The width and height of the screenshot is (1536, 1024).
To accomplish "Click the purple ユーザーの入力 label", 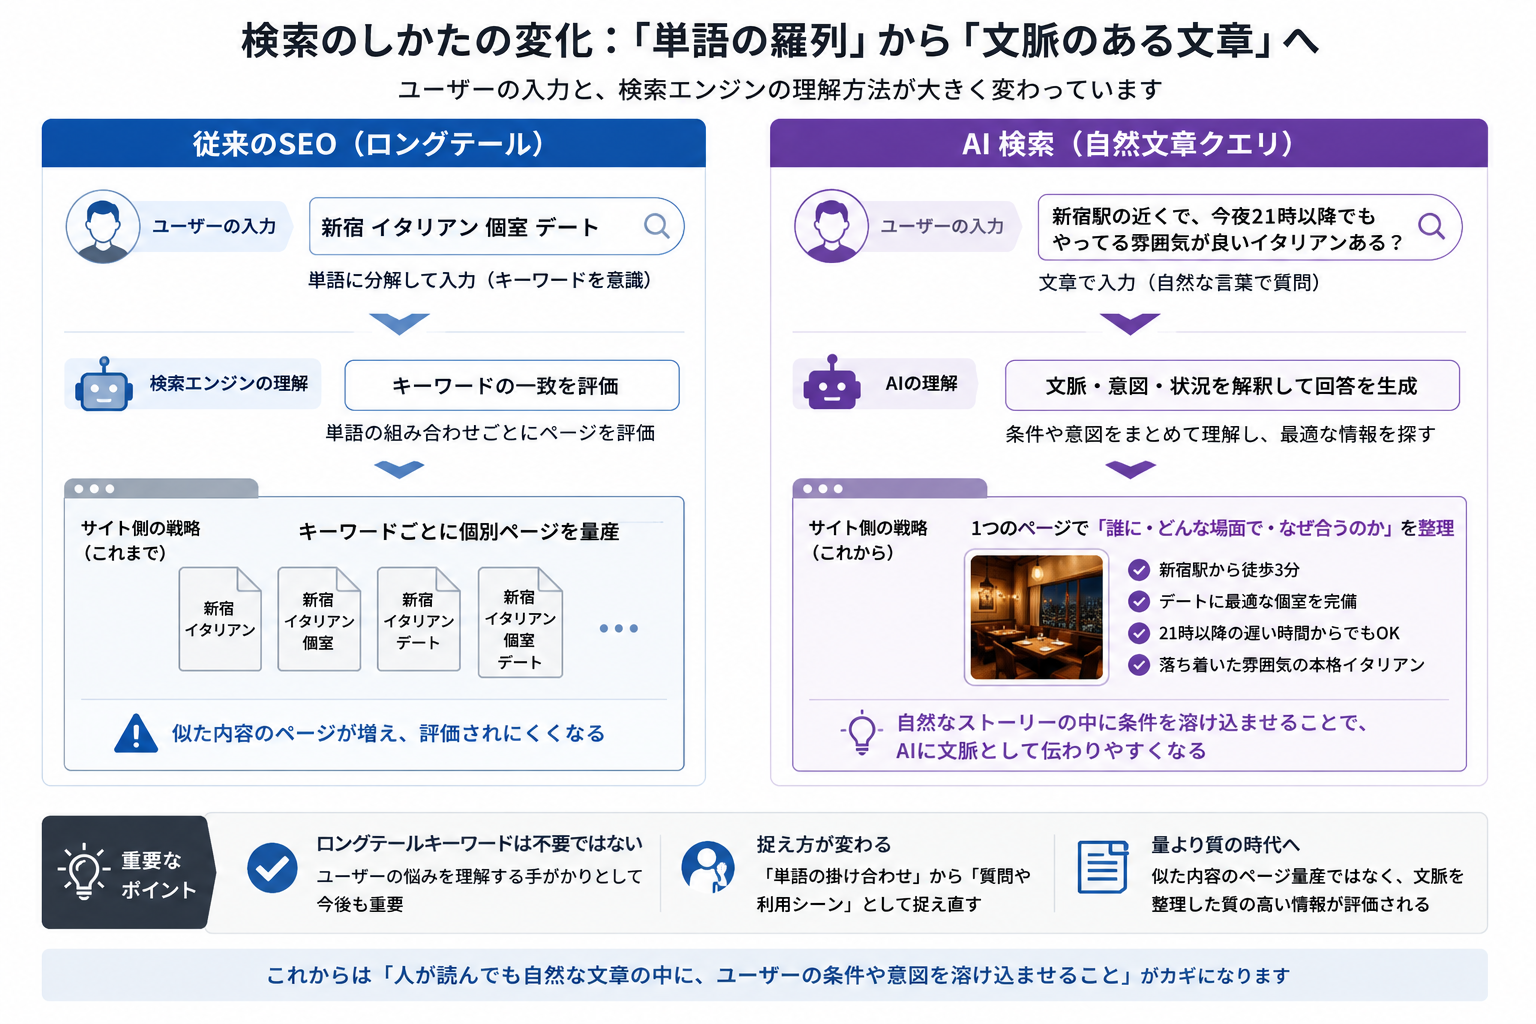I will click(942, 227).
